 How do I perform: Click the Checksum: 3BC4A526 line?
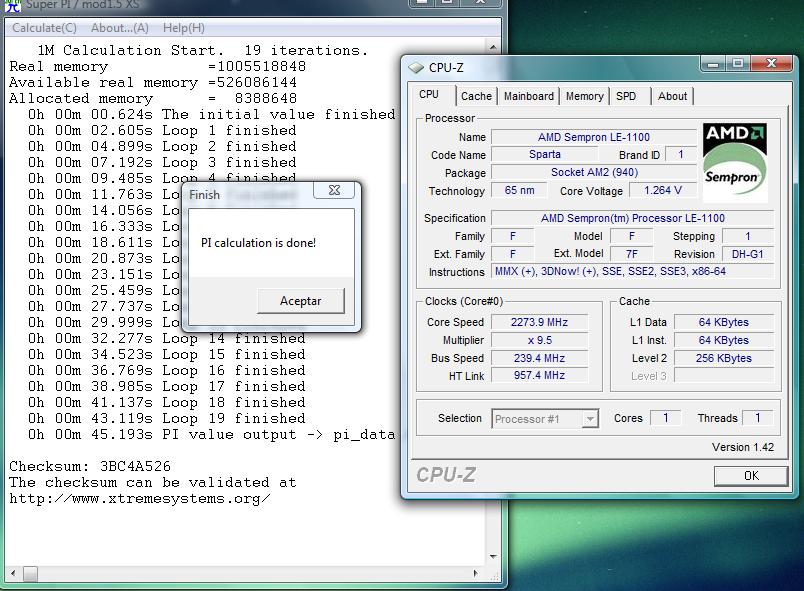click(x=90, y=466)
